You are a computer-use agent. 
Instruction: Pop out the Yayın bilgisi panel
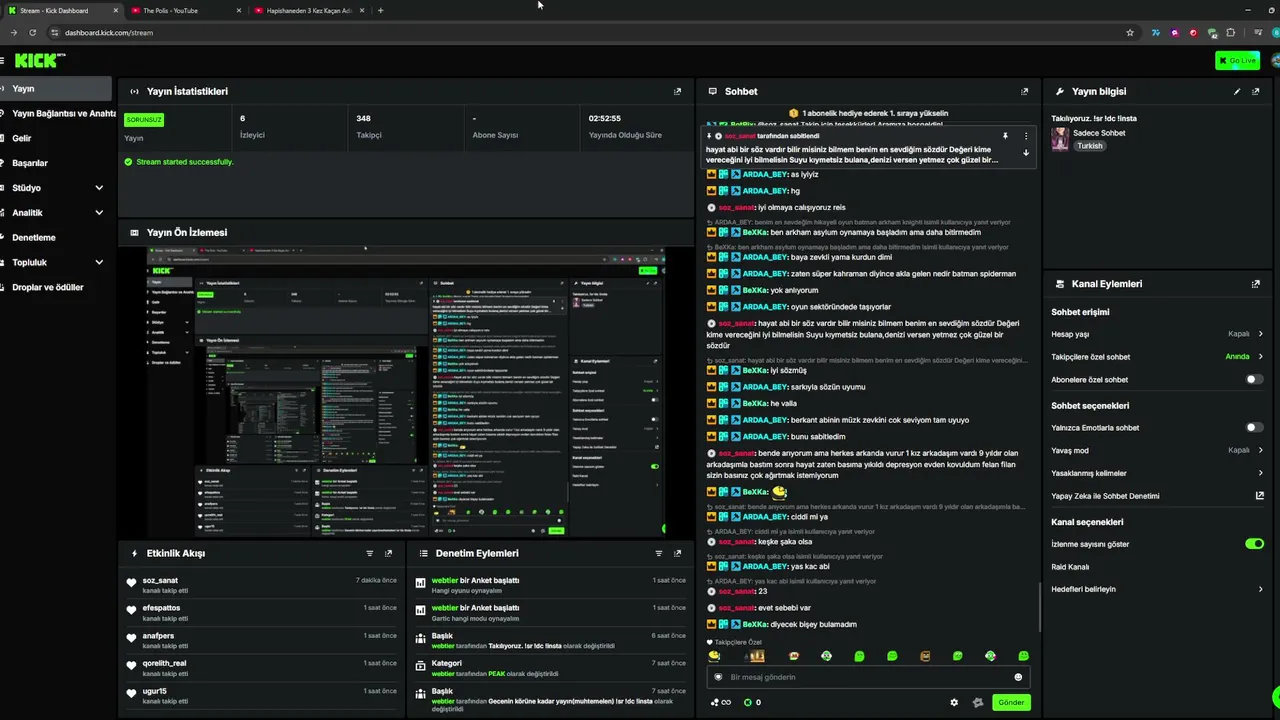point(1256,91)
